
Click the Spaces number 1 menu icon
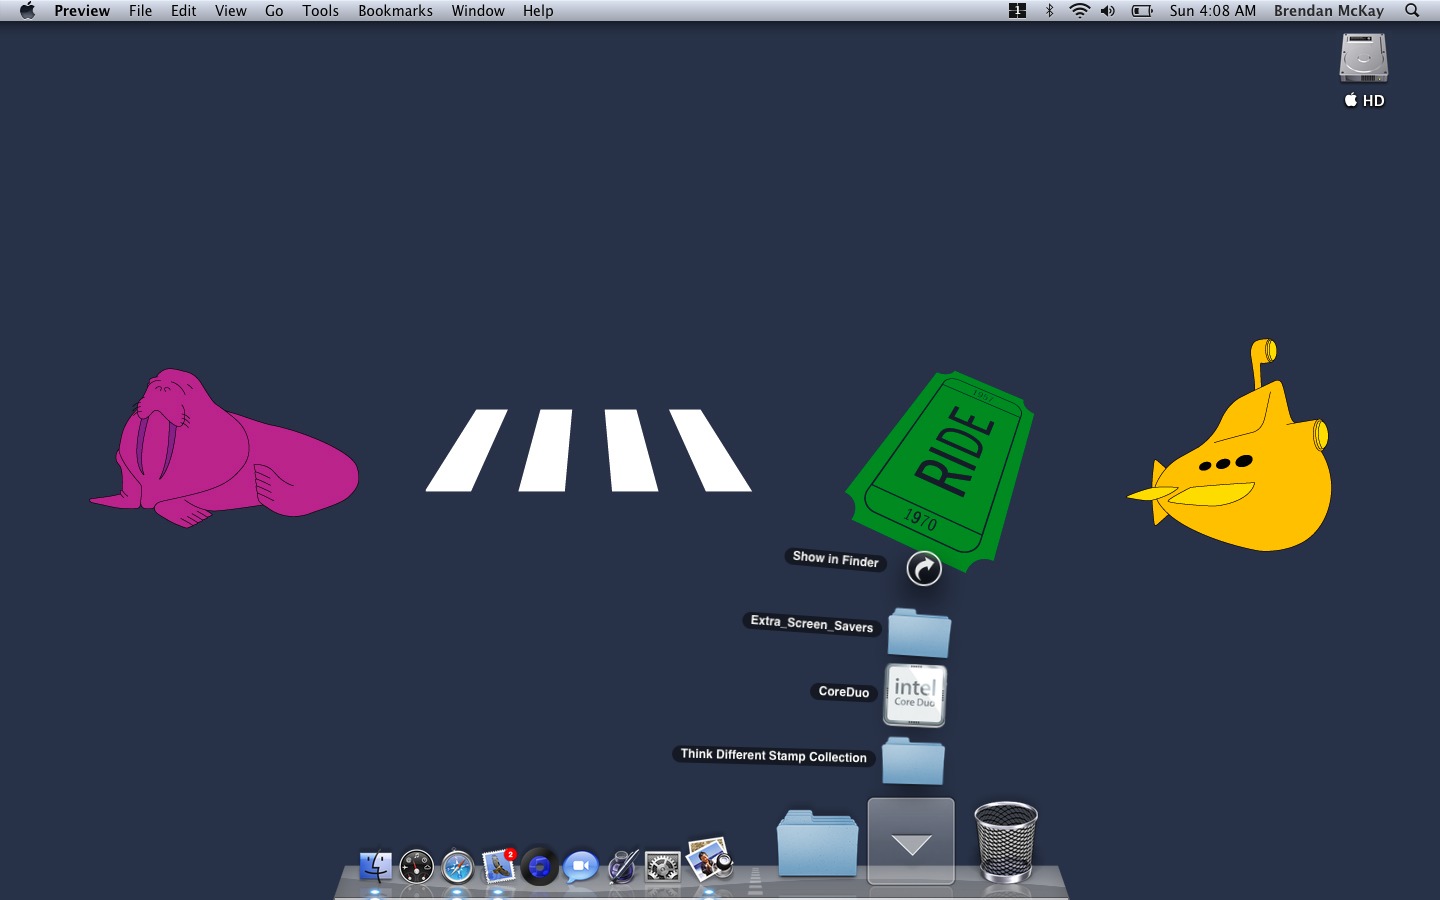(1017, 11)
